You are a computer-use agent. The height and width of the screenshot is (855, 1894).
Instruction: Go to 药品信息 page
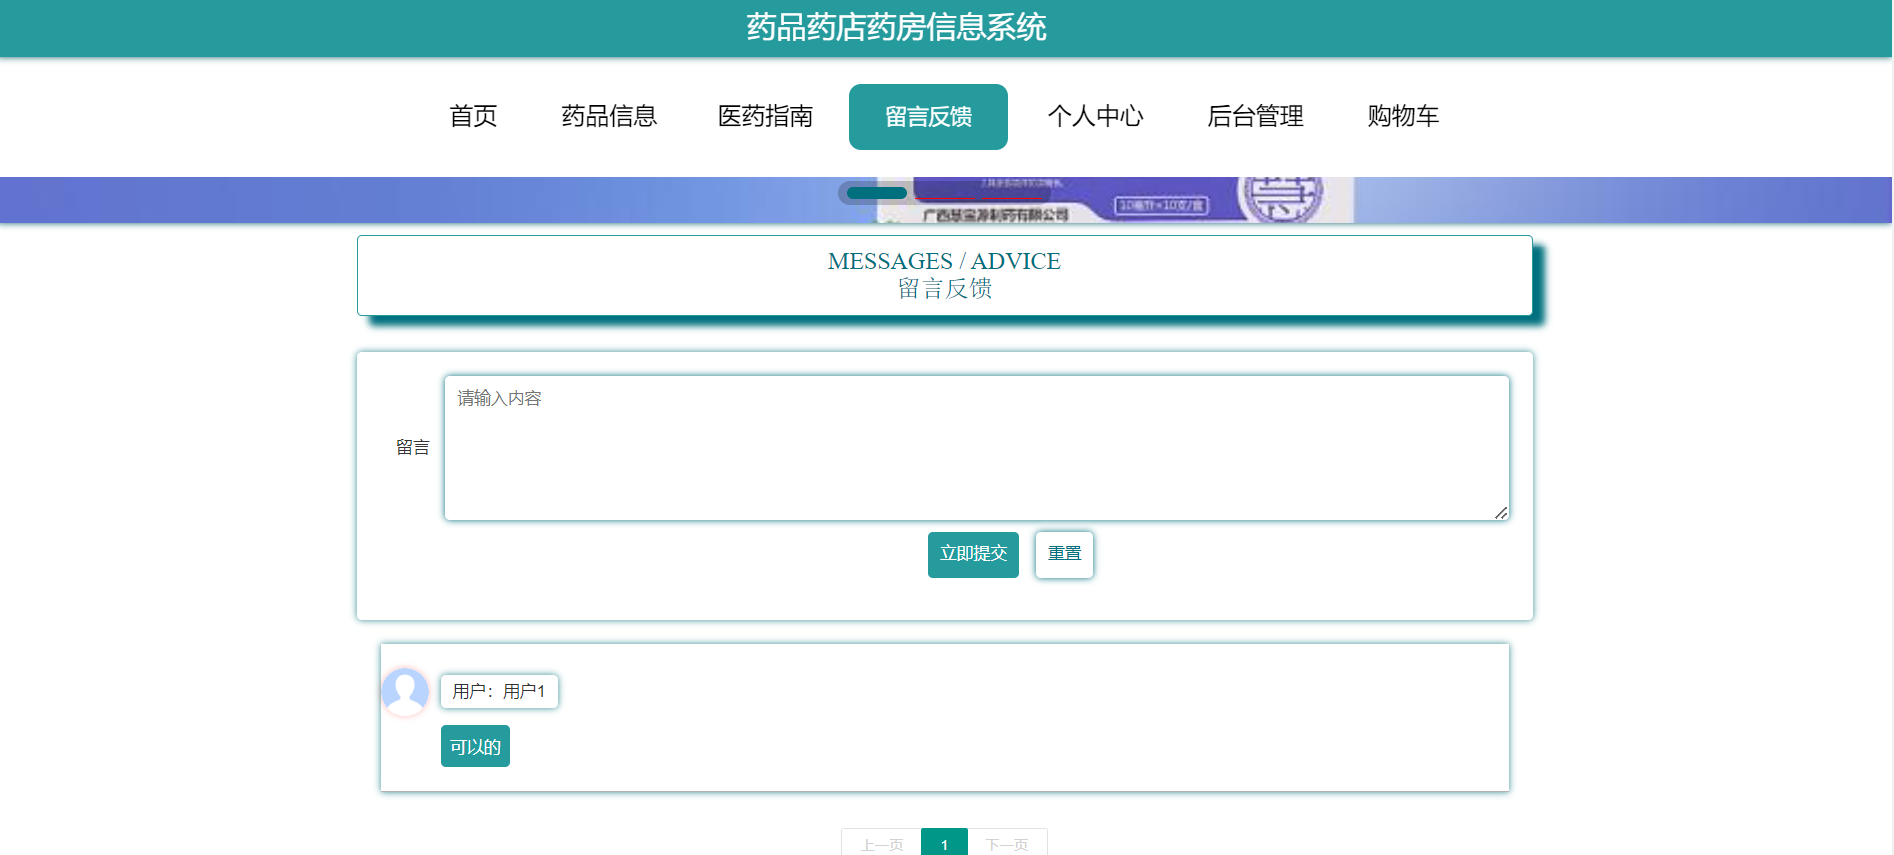[609, 116]
